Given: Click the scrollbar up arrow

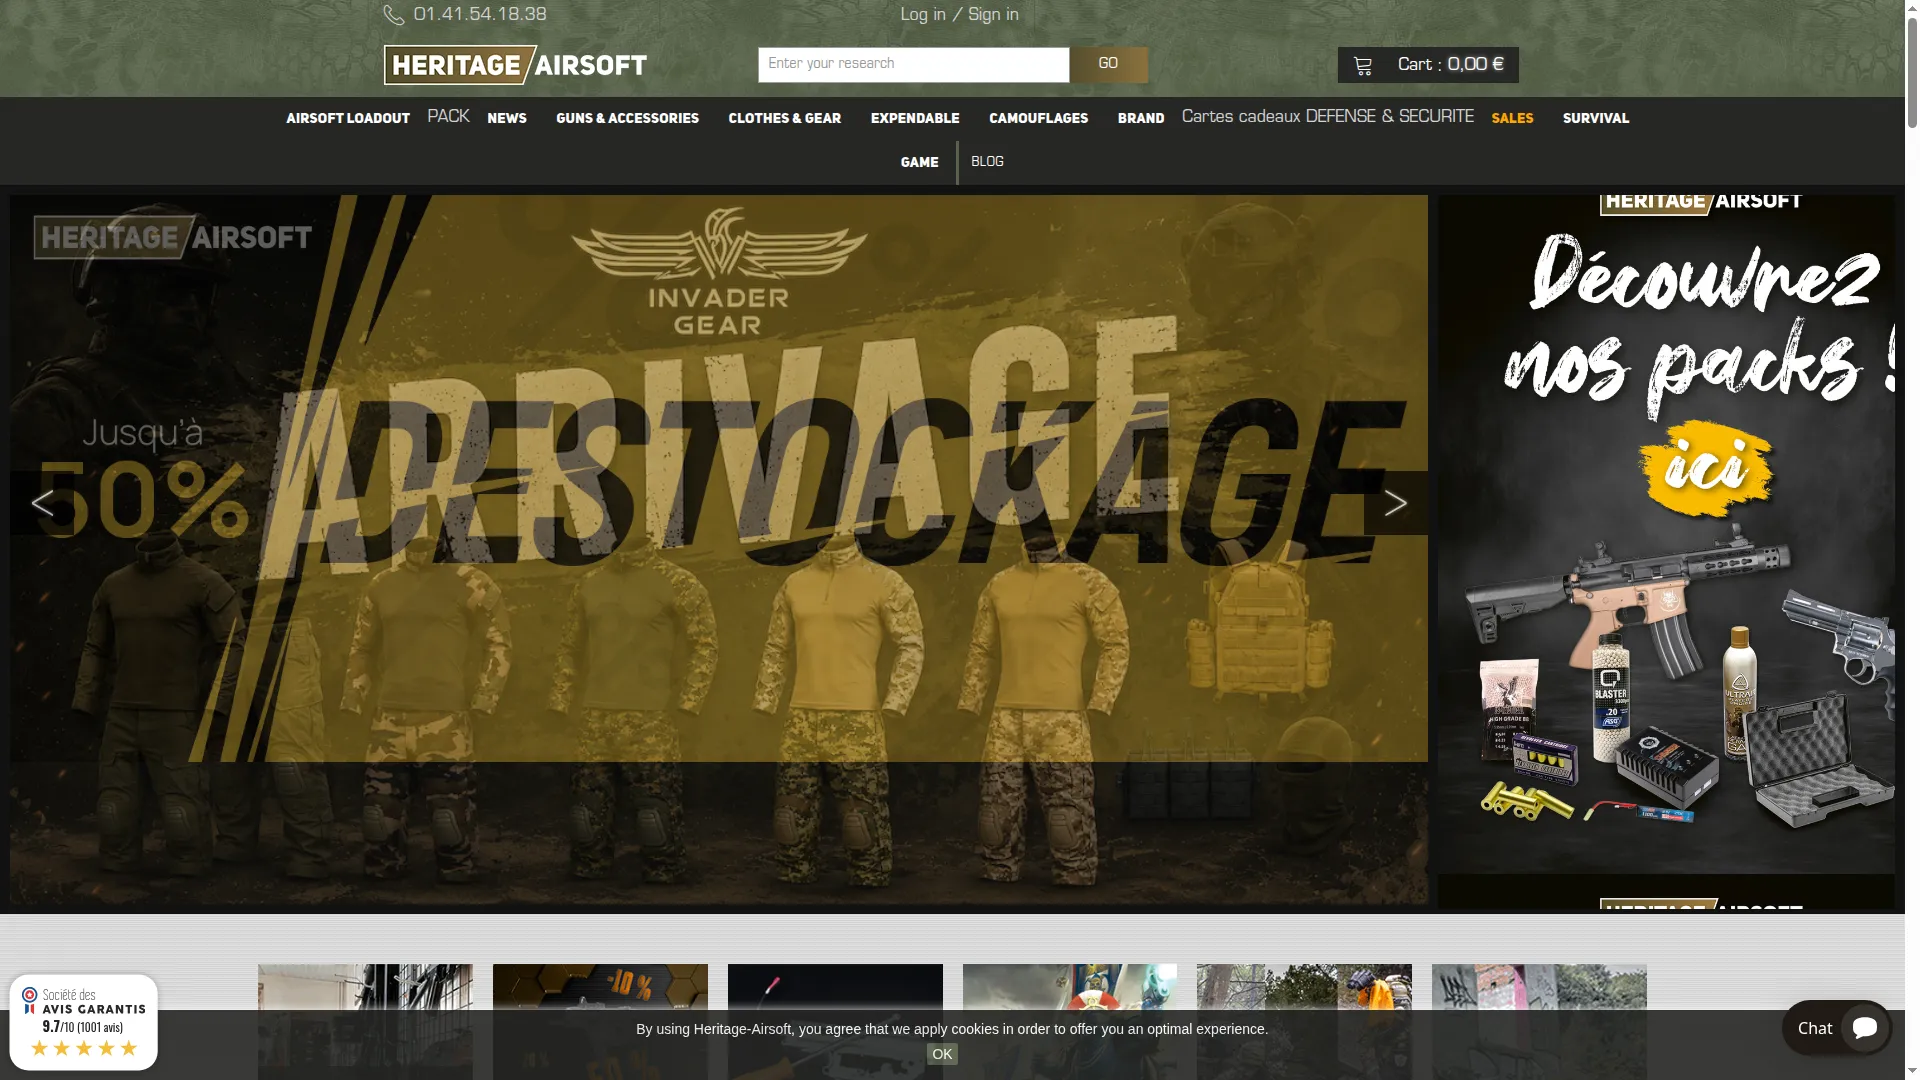Looking at the screenshot, I should 1912,7.
